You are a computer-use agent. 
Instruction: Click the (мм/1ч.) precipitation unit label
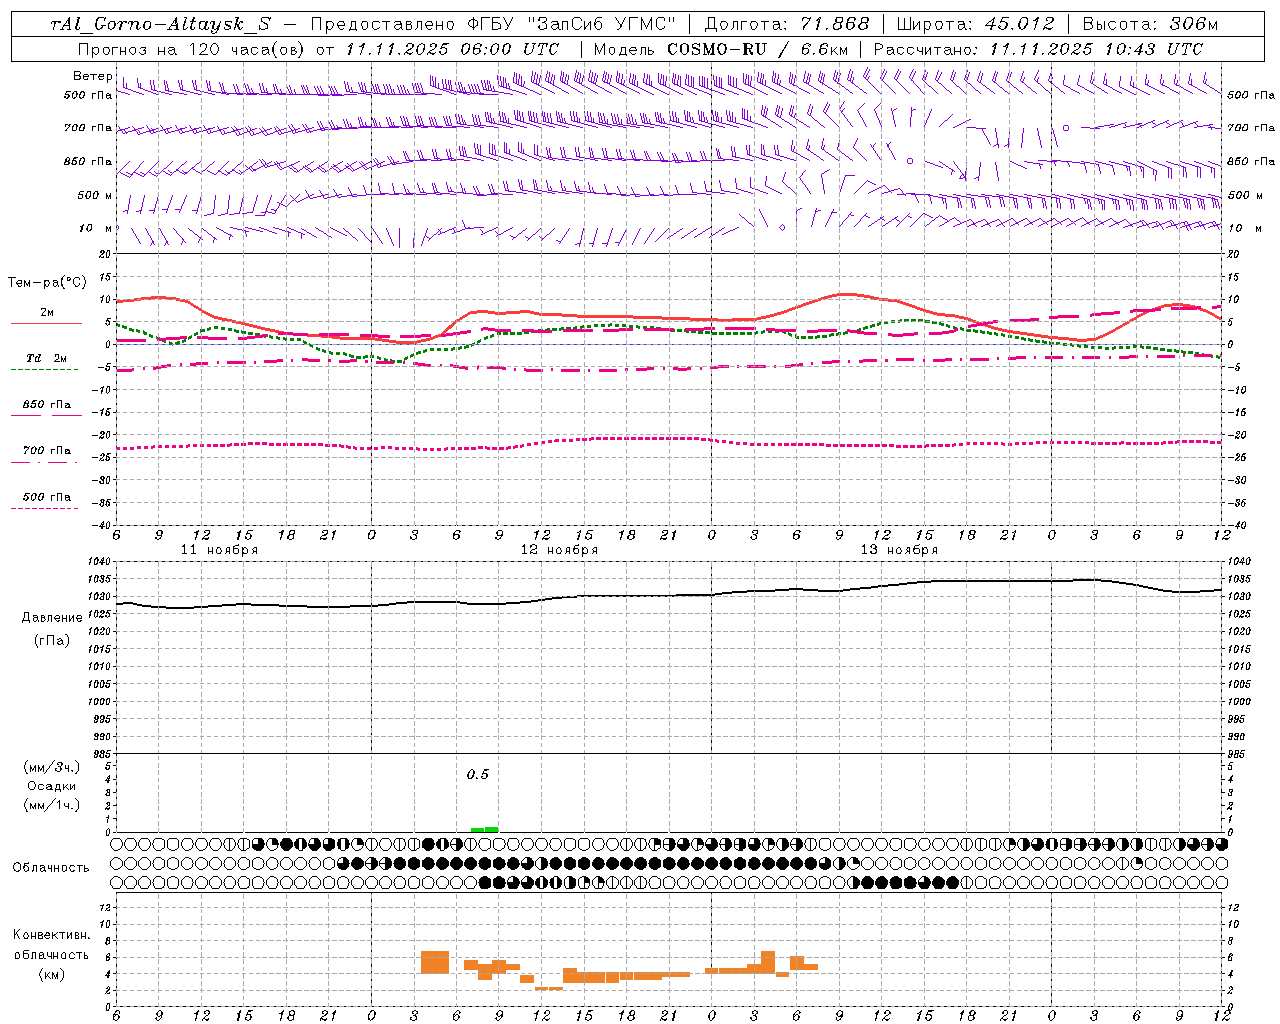pyautogui.click(x=52, y=805)
